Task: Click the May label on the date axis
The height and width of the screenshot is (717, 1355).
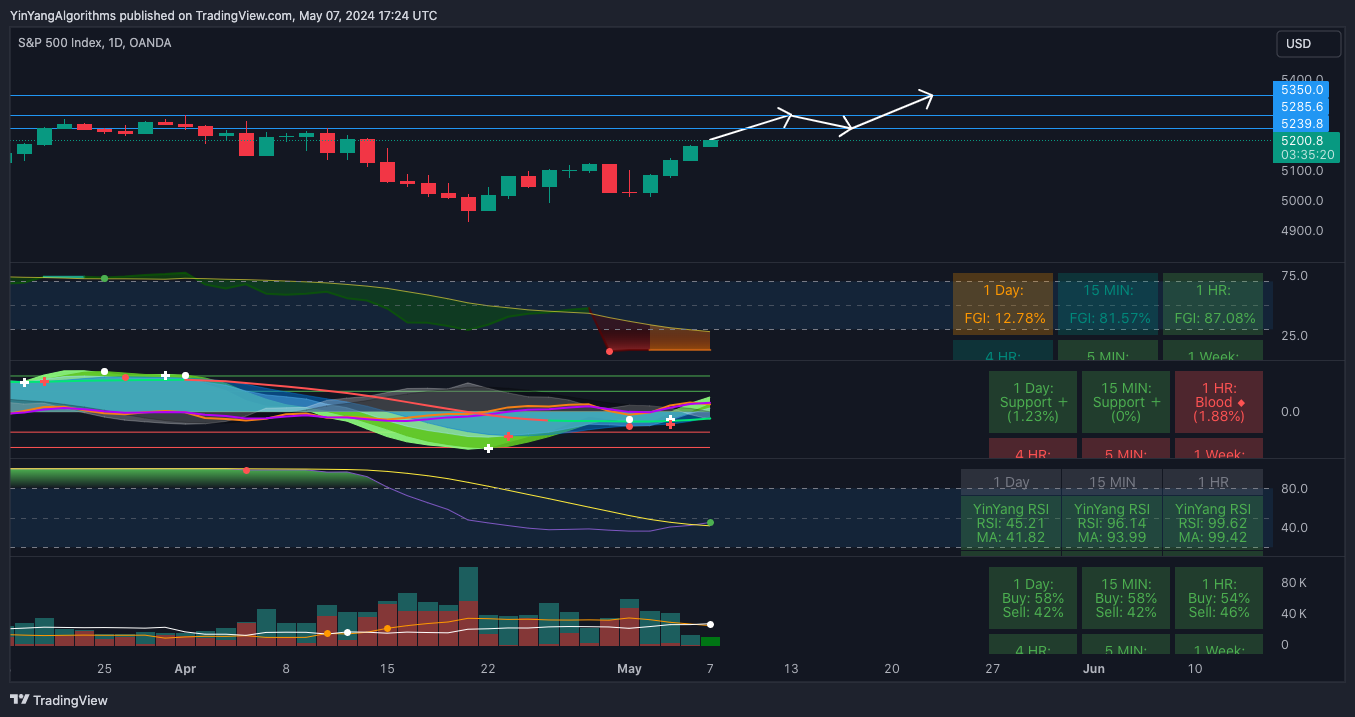Action: [629, 668]
